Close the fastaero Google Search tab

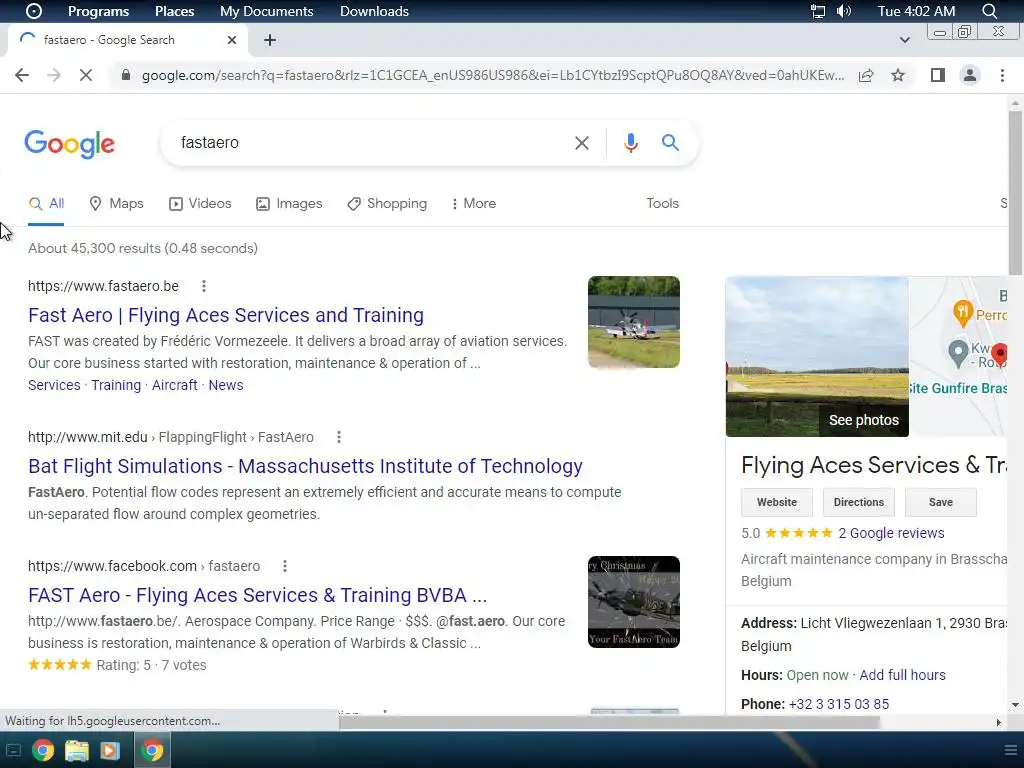click(x=232, y=40)
